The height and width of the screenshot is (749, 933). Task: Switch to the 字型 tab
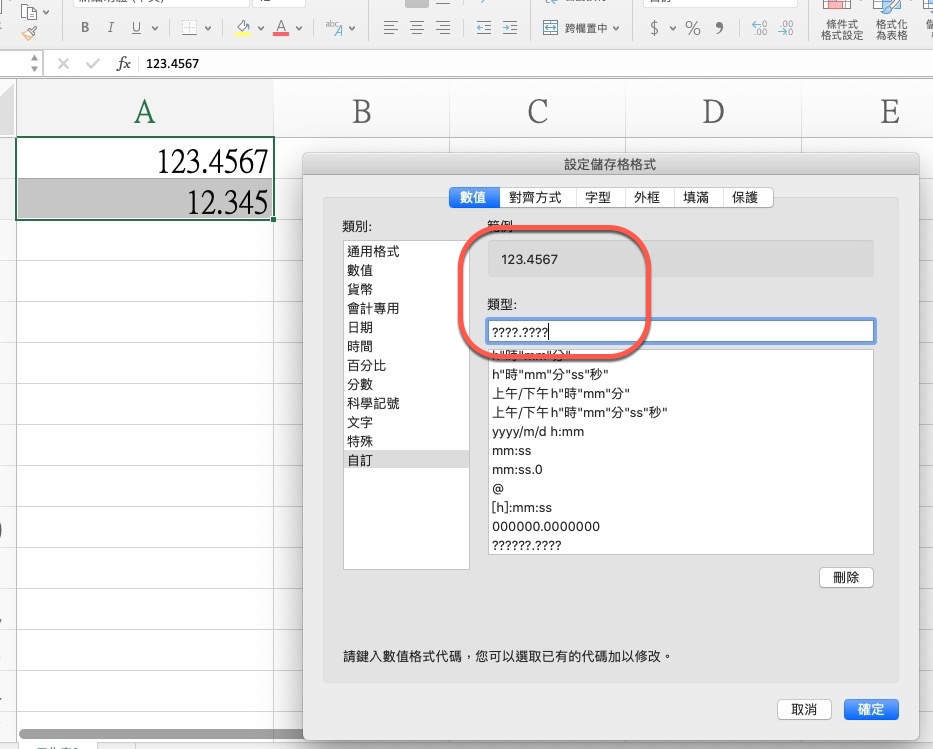pyautogui.click(x=598, y=198)
